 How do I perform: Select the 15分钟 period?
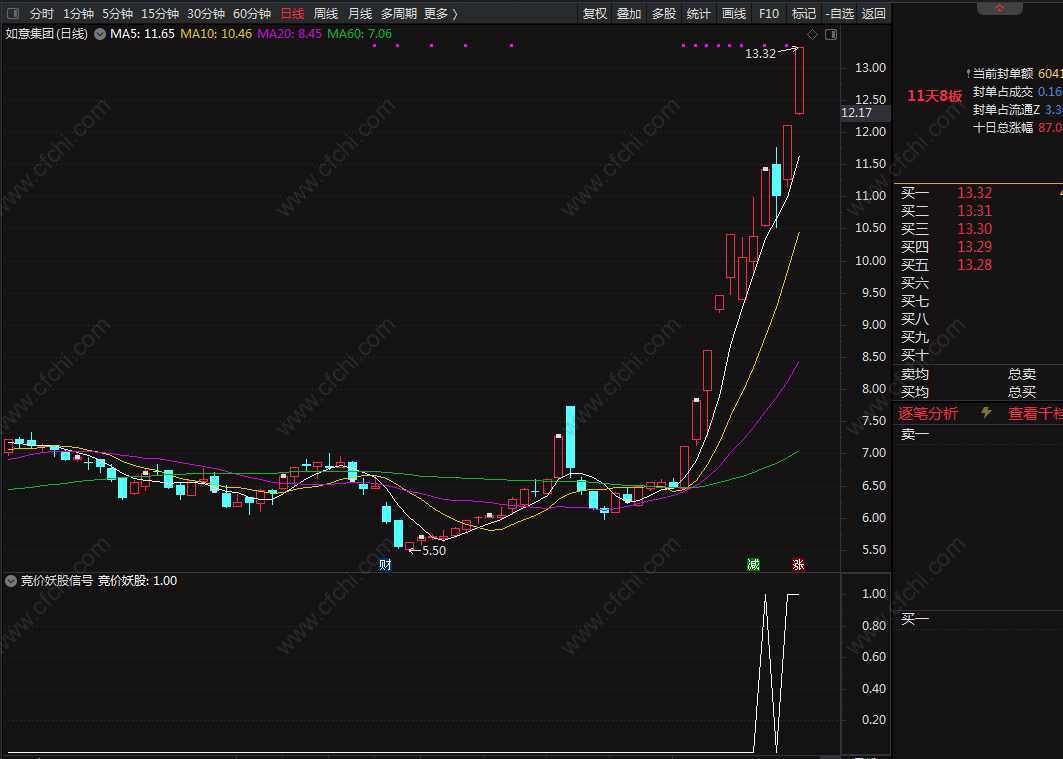pyautogui.click(x=160, y=14)
